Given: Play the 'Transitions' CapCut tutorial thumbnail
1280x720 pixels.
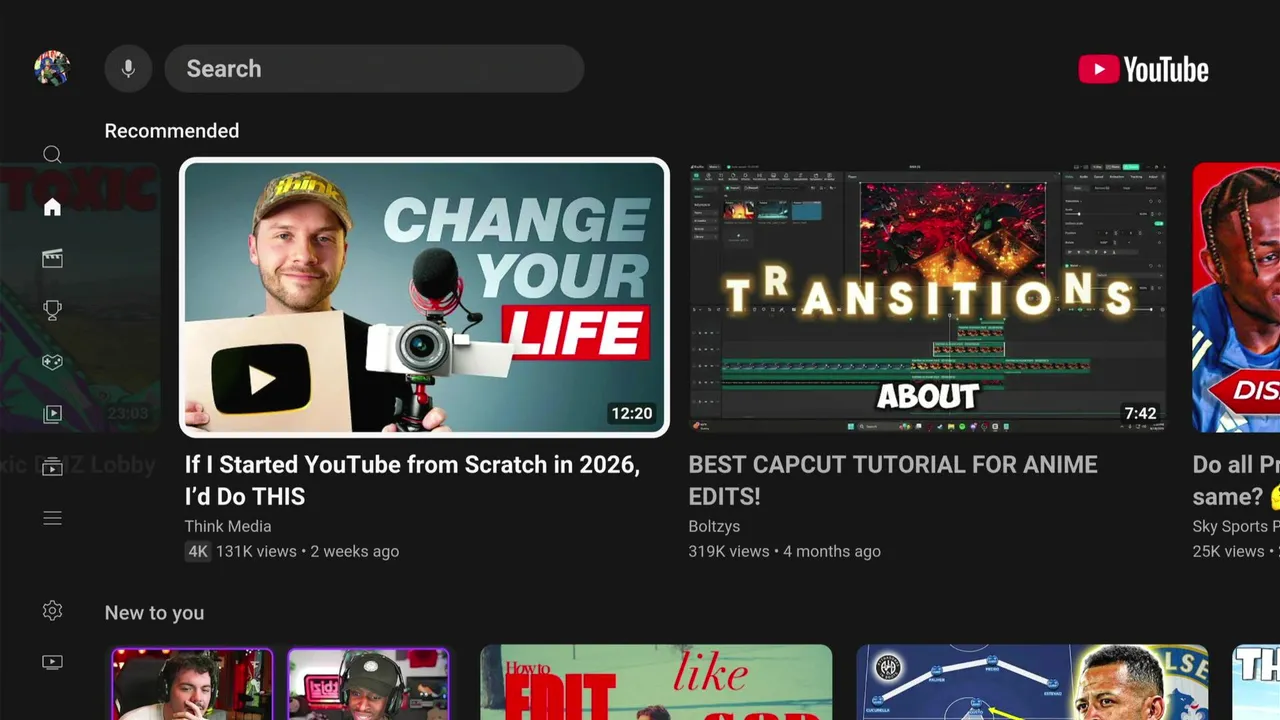Looking at the screenshot, I should coord(927,298).
